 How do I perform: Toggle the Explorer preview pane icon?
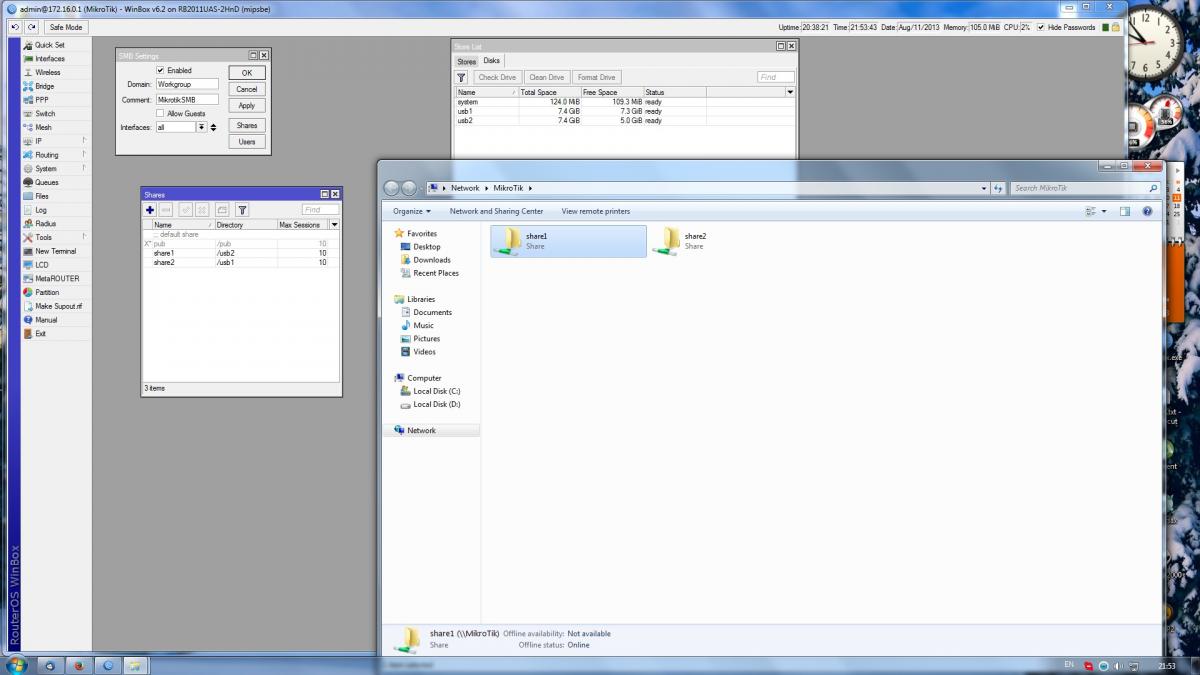tap(1125, 212)
